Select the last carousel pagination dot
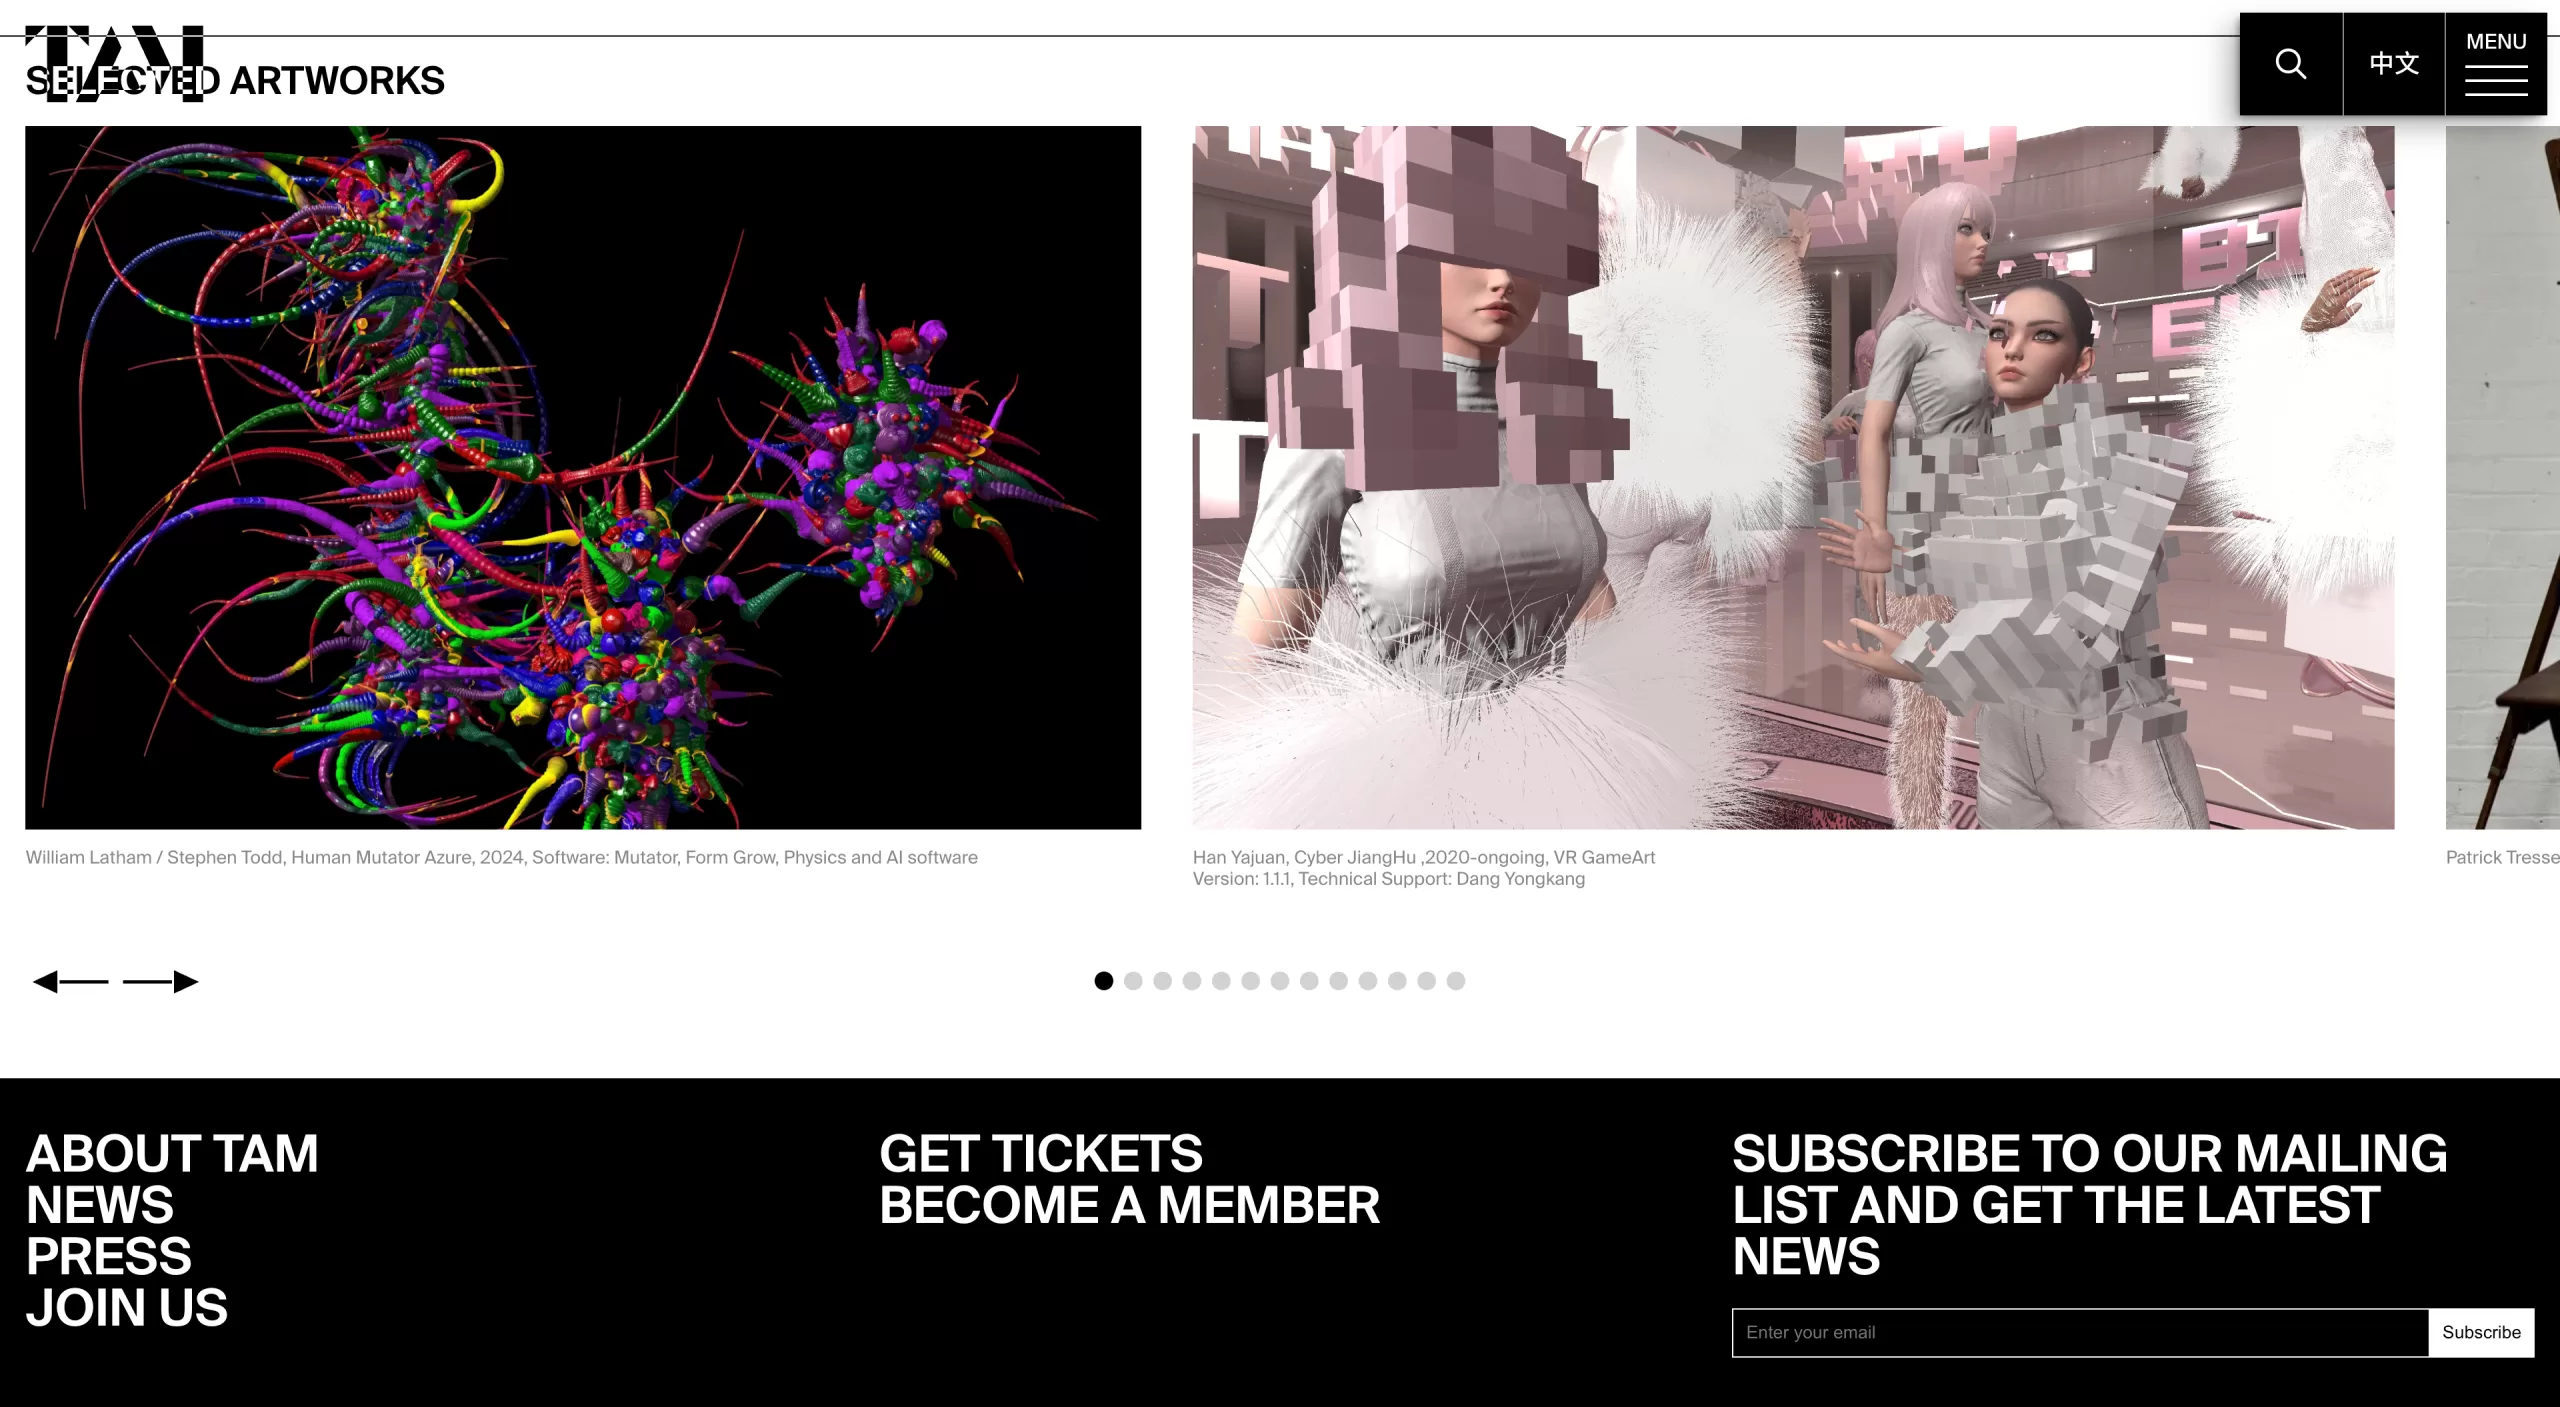This screenshot has width=2560, height=1407. tap(1456, 981)
